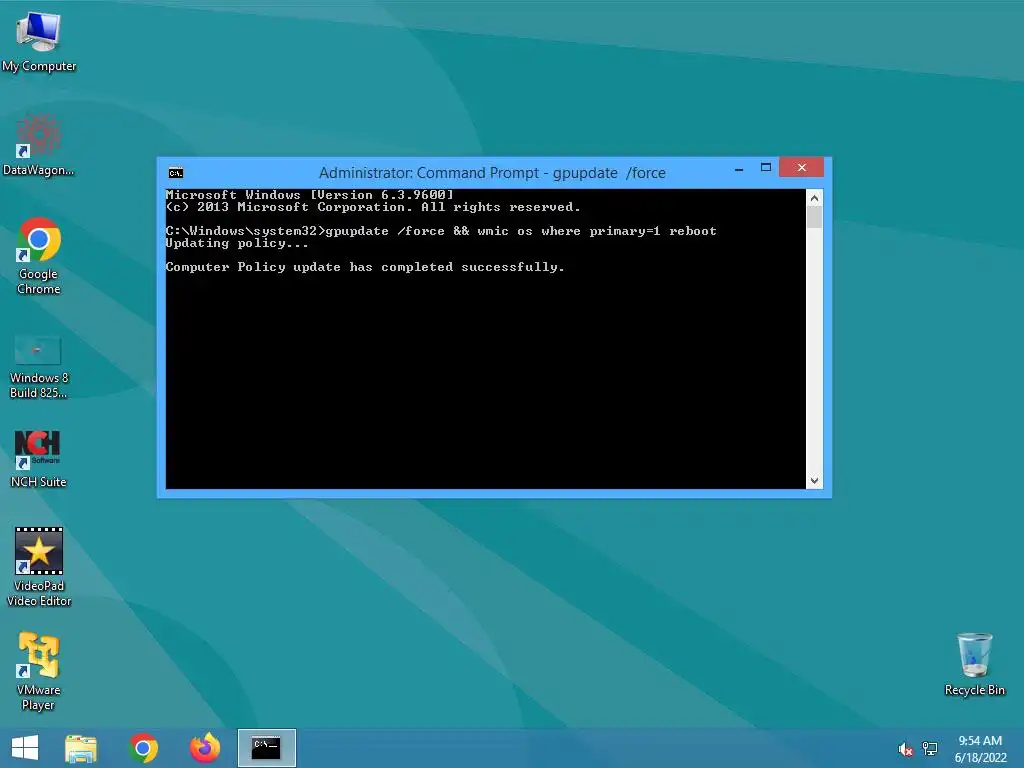The height and width of the screenshot is (768, 1024).
Task: Open the Command Prompt system menu icon
Action: [176, 172]
